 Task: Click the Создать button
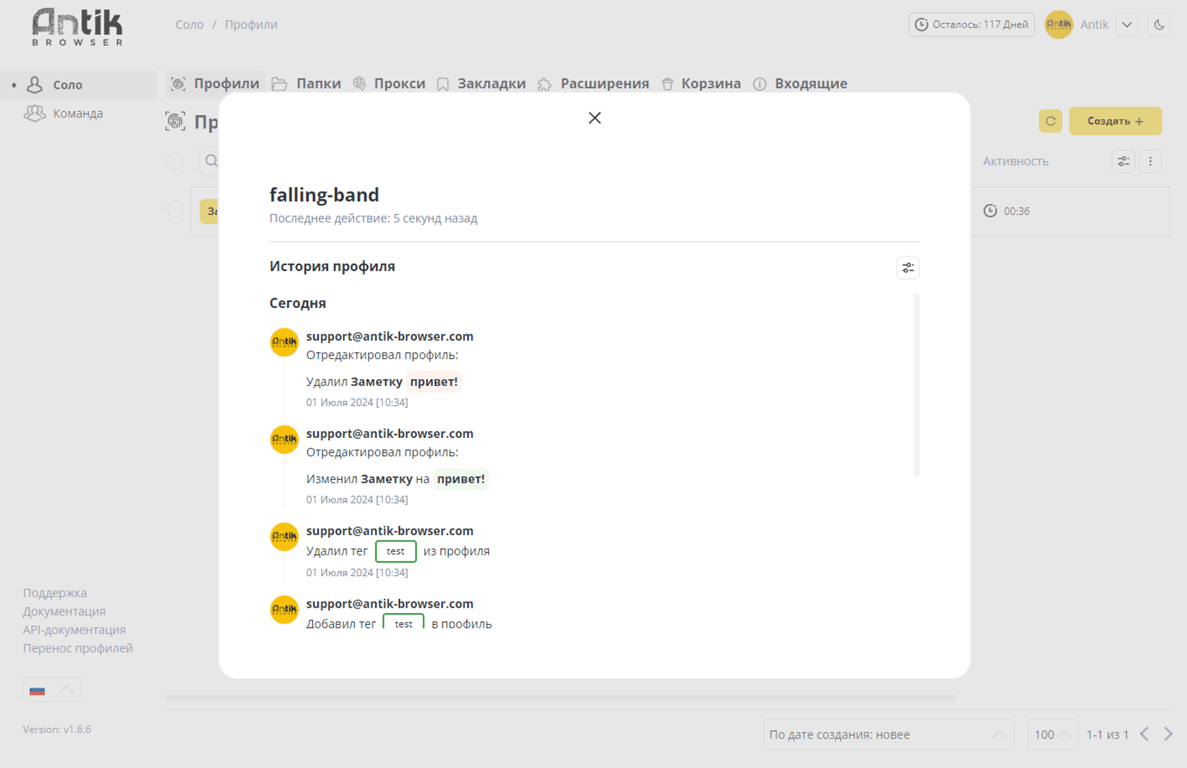click(x=1115, y=121)
